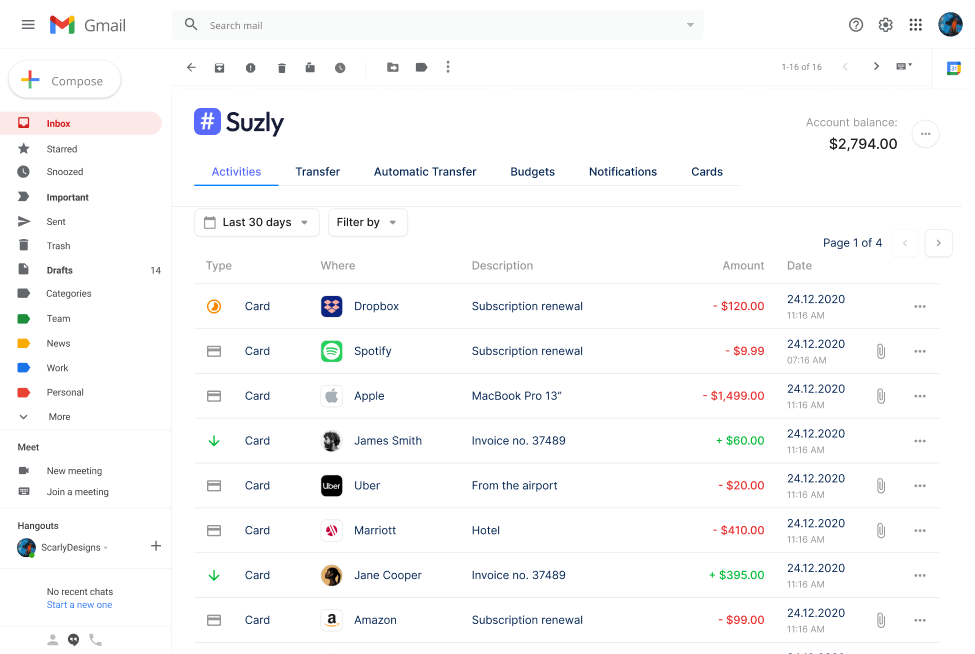Open the Filter by dropdown
The height and width of the screenshot is (654, 975).
[367, 222]
